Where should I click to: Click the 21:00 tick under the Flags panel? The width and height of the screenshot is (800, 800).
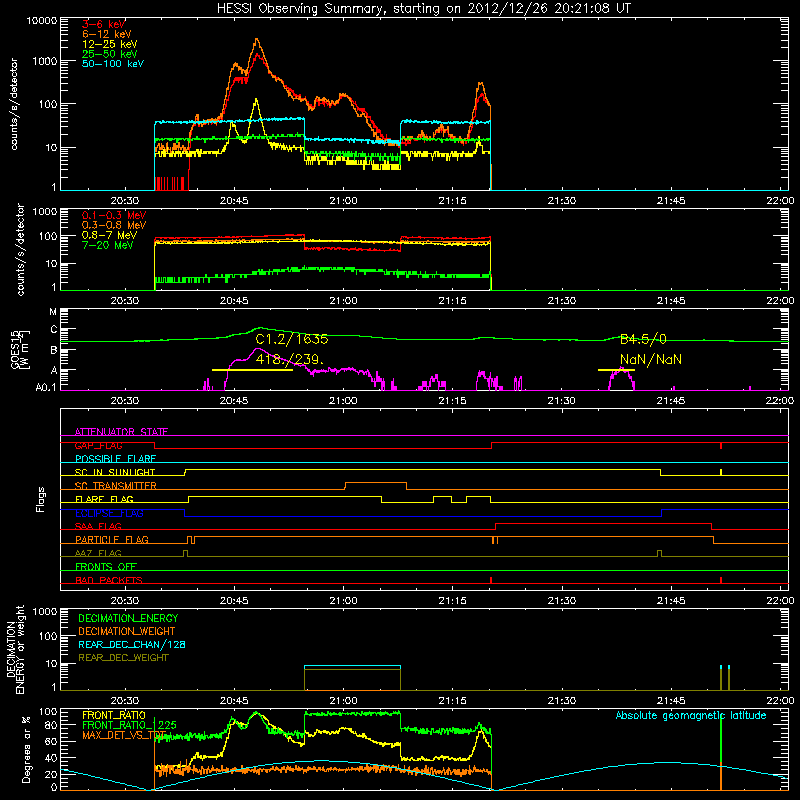coord(343,601)
